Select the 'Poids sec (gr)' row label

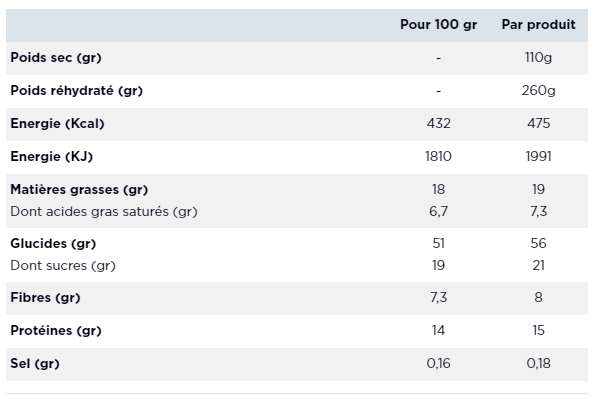56,58
